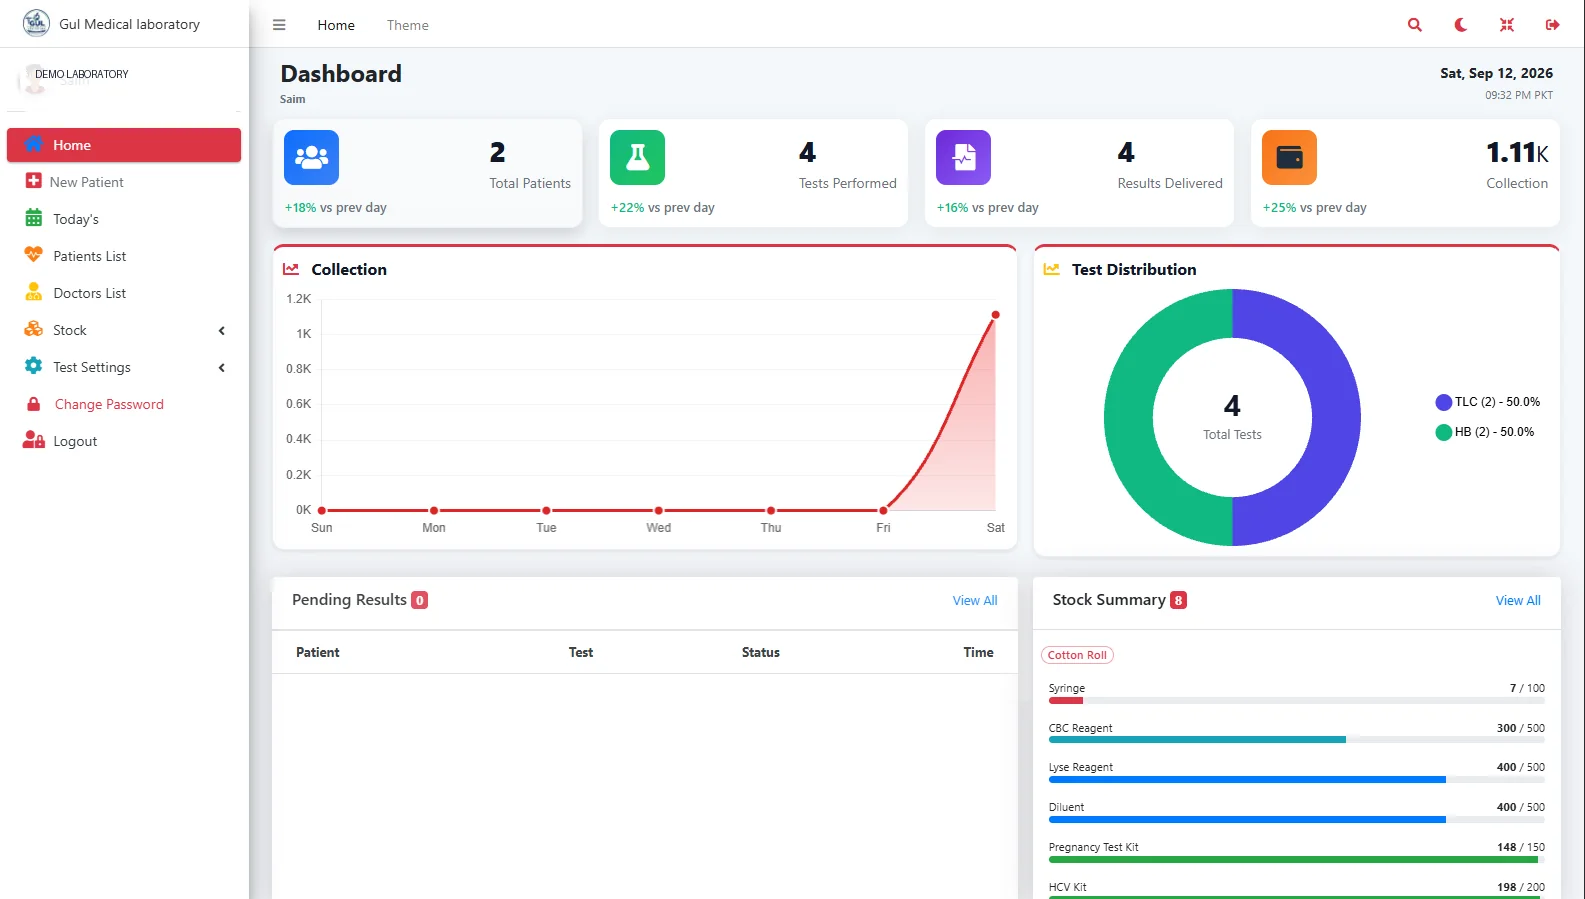Click the Collection chart line icon
1585x899 pixels.
click(291, 269)
